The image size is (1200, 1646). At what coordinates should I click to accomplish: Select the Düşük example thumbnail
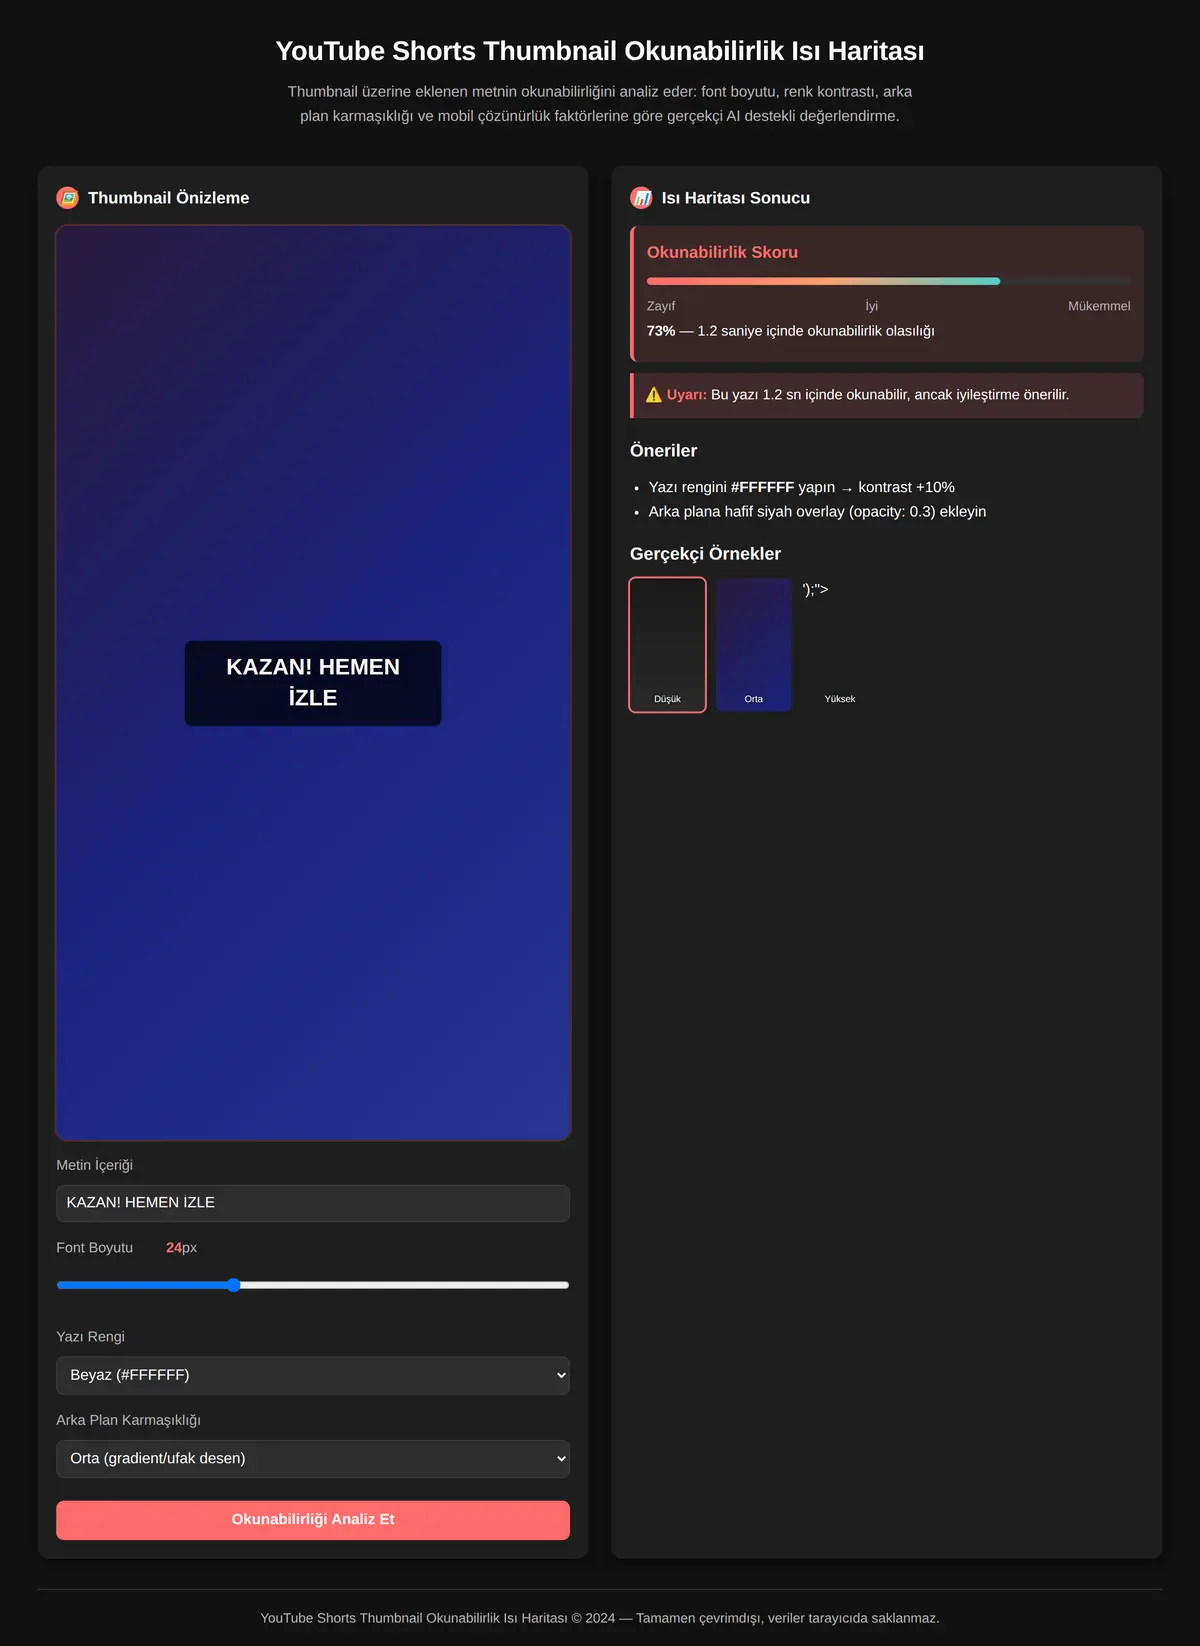tap(668, 645)
